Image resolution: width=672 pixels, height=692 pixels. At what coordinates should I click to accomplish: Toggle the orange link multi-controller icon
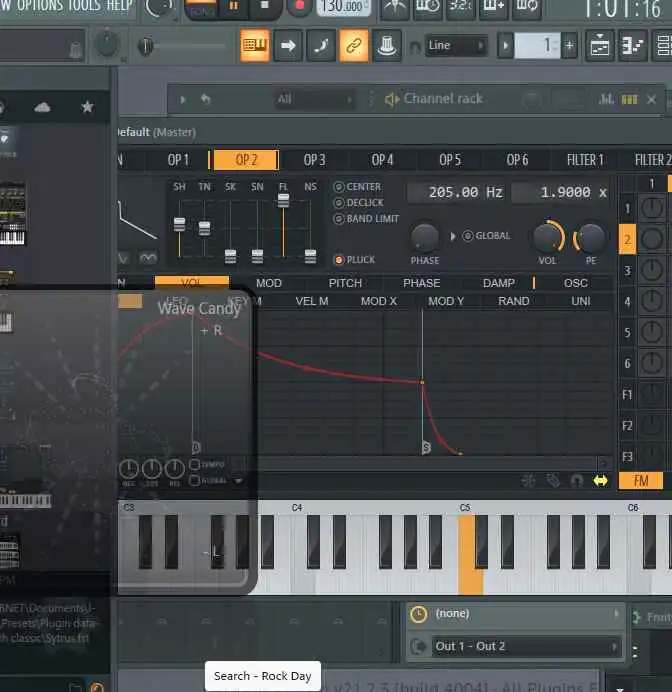pyautogui.click(x=354, y=45)
